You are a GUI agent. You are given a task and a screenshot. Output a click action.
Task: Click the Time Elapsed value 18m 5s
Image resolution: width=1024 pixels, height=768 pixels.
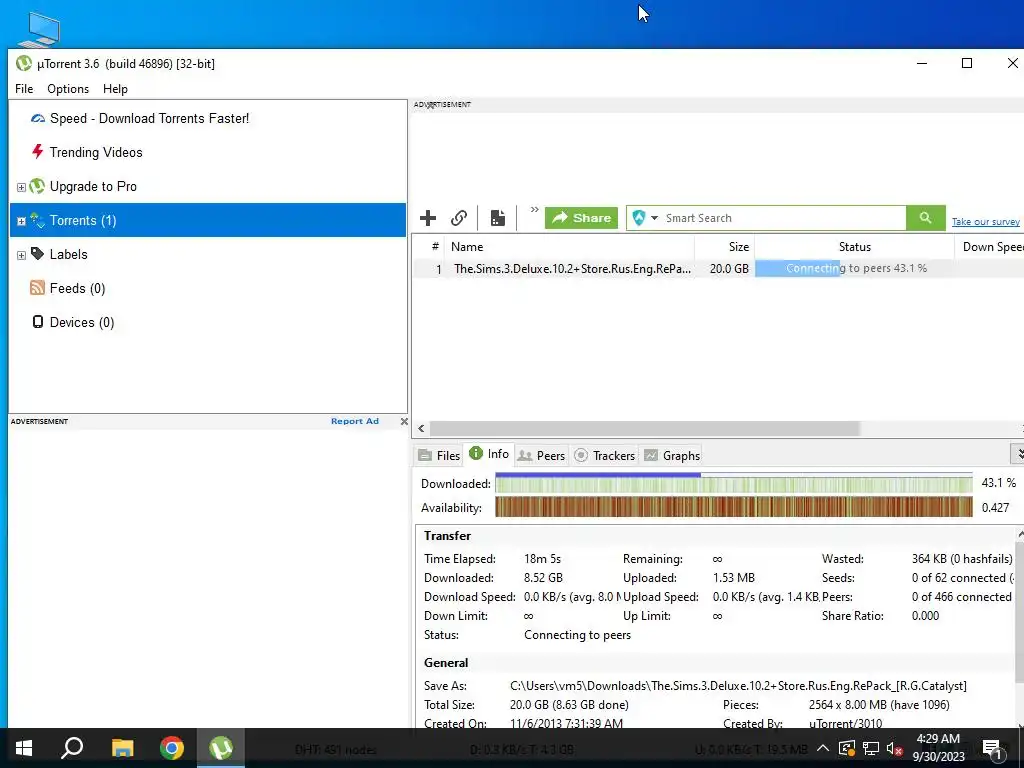(x=542, y=559)
